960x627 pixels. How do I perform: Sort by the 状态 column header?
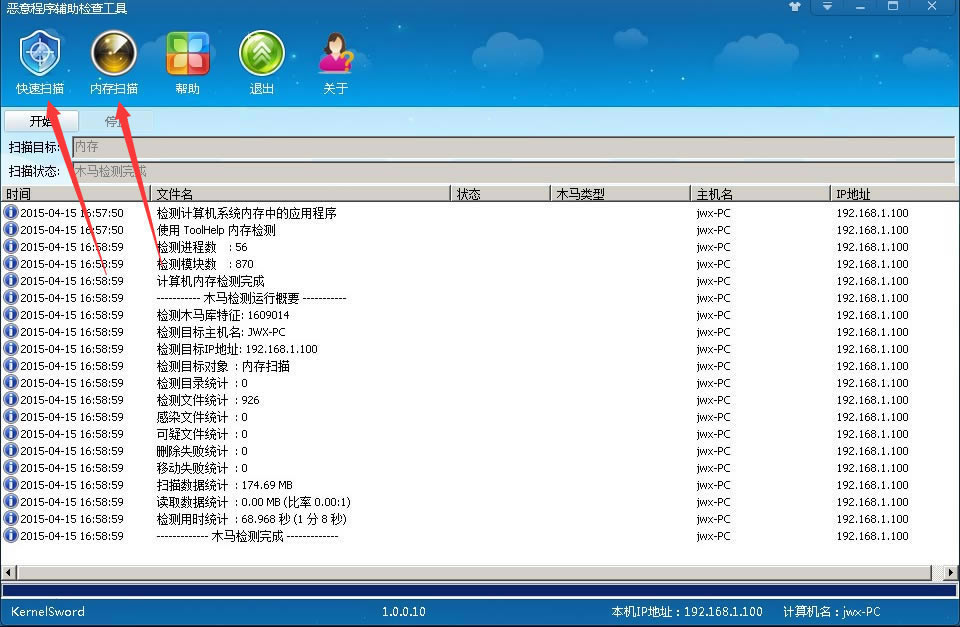[500, 194]
